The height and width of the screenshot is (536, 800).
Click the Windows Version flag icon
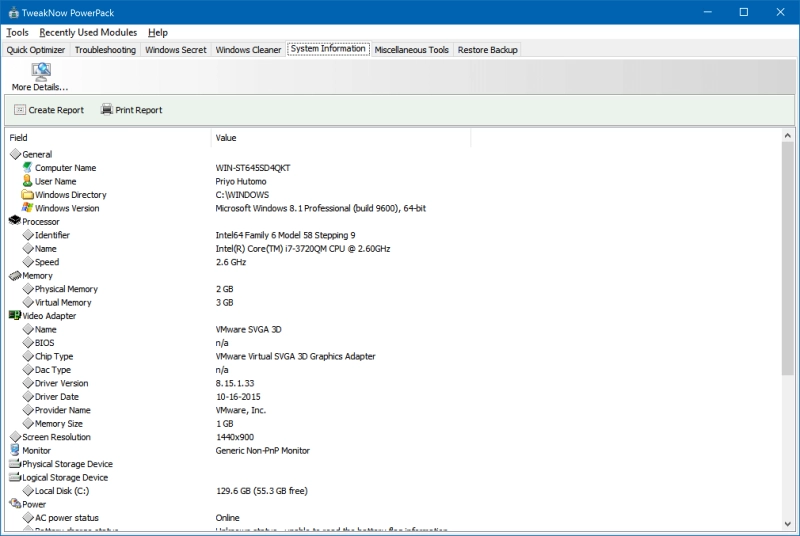(28, 208)
